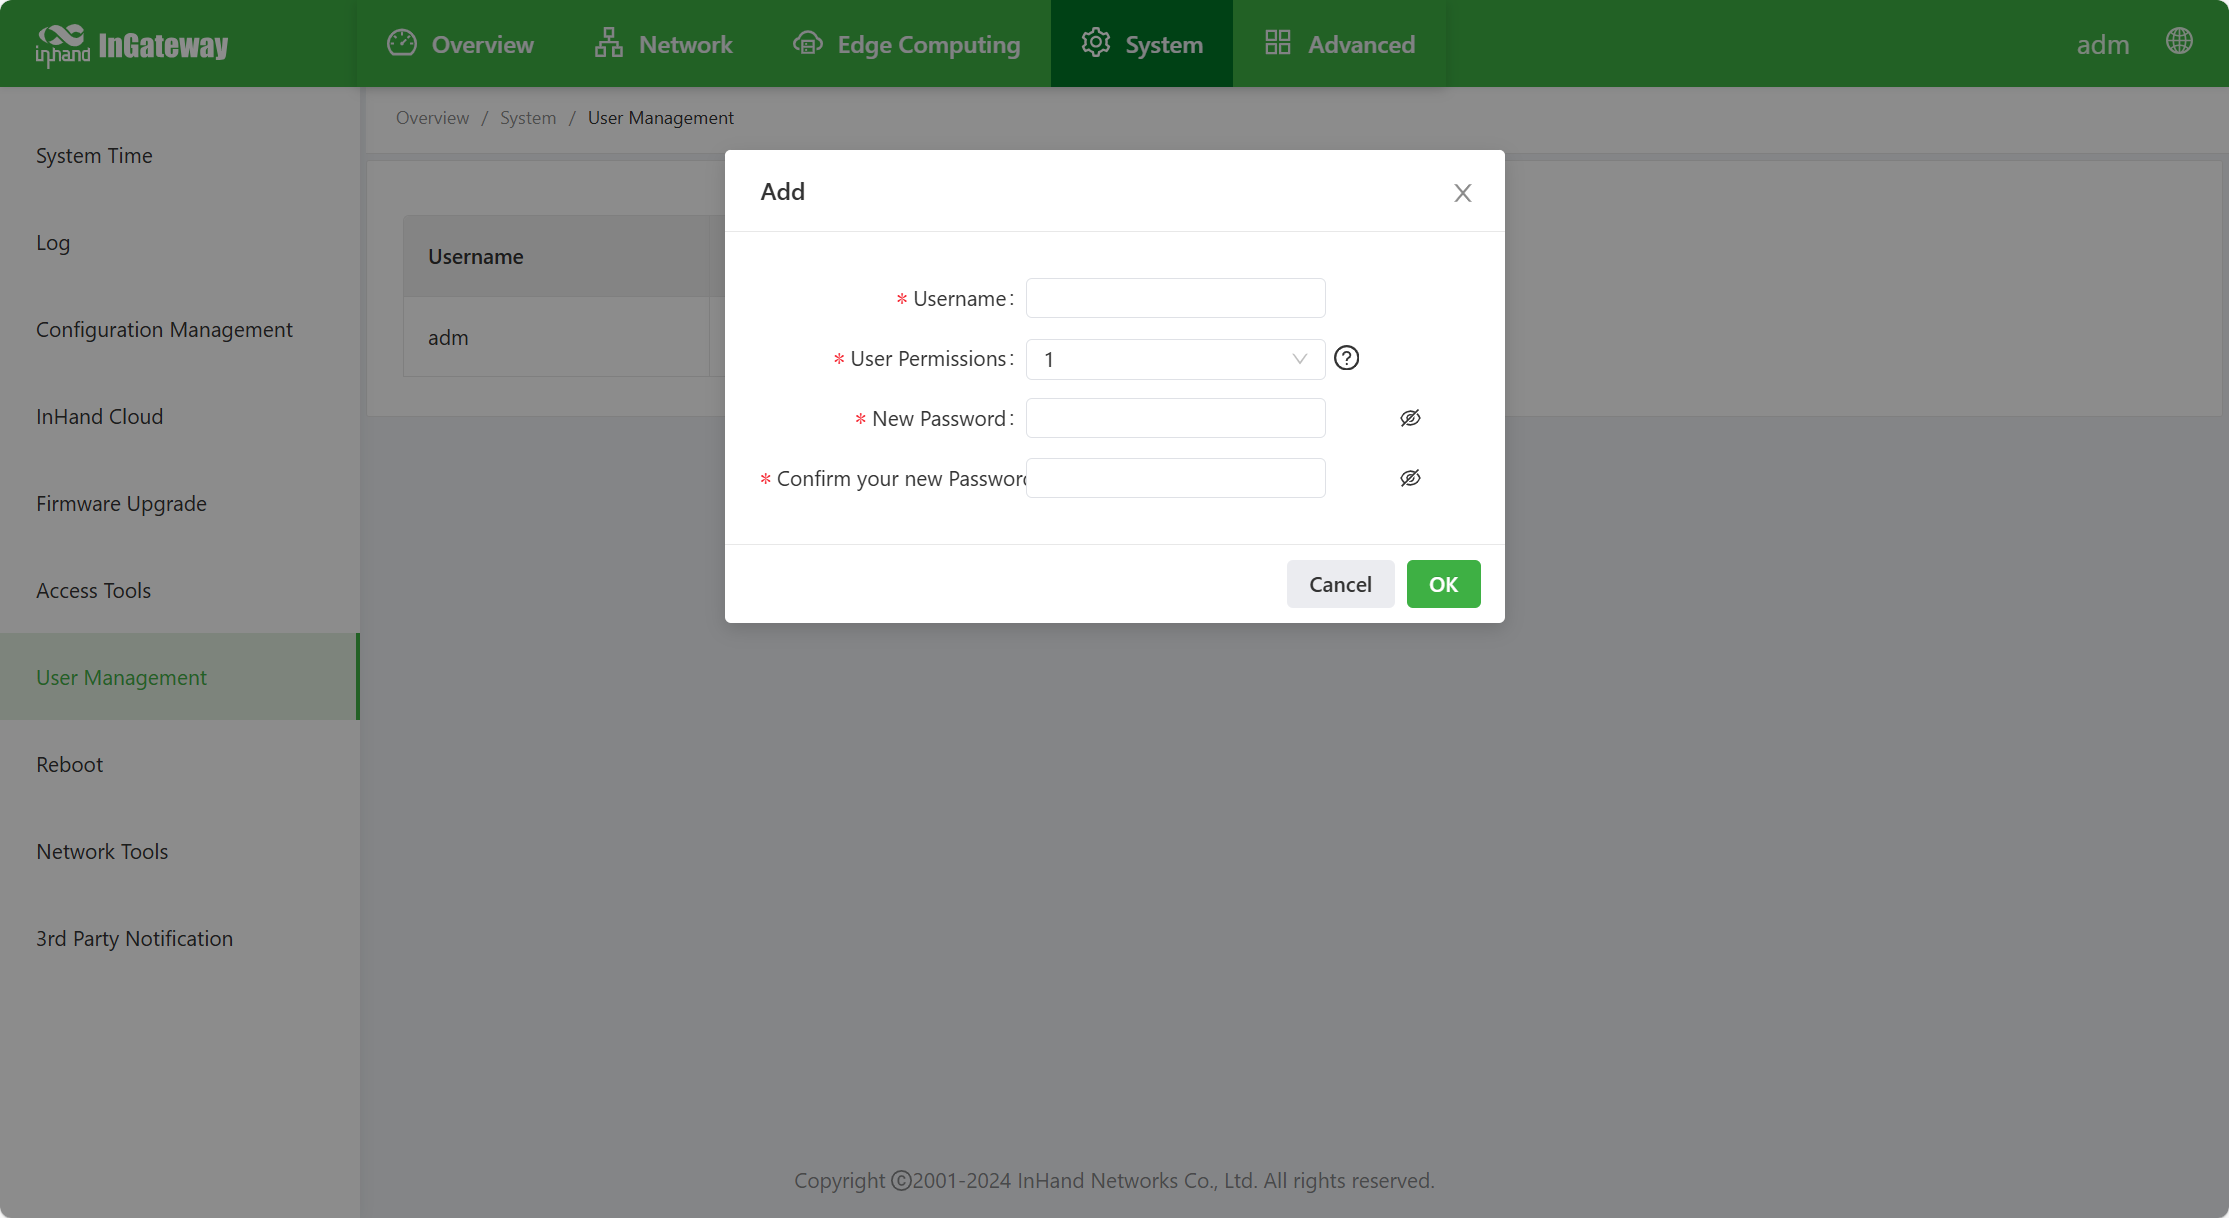Toggle visibility of the confirm password field
This screenshot has width=2229, height=1218.
1410,478
